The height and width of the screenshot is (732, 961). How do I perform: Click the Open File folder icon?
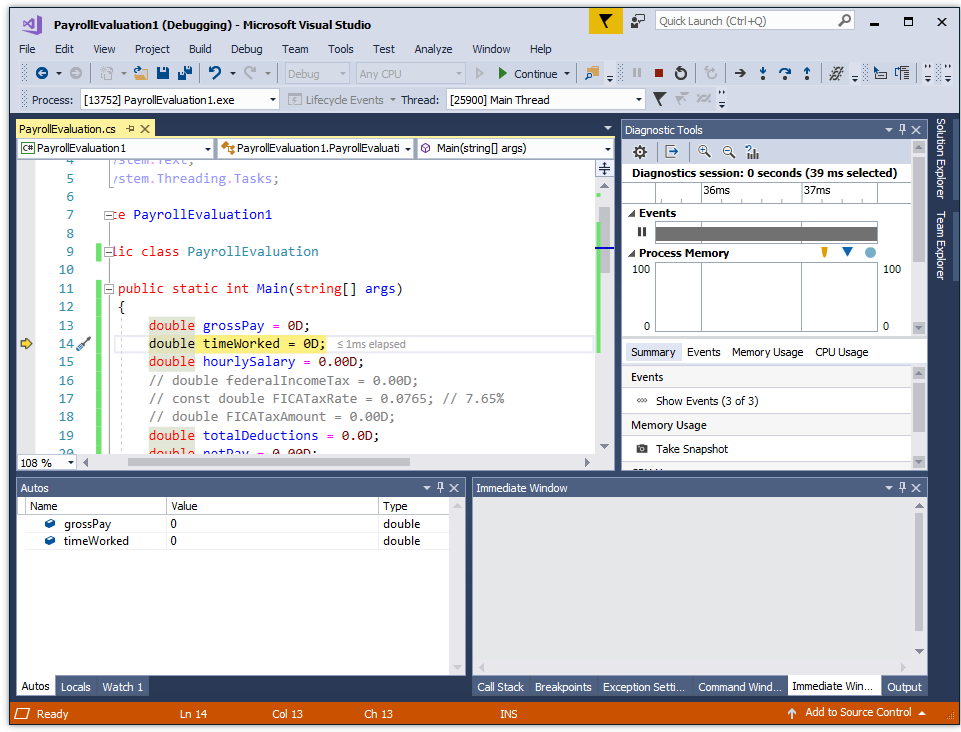point(141,74)
